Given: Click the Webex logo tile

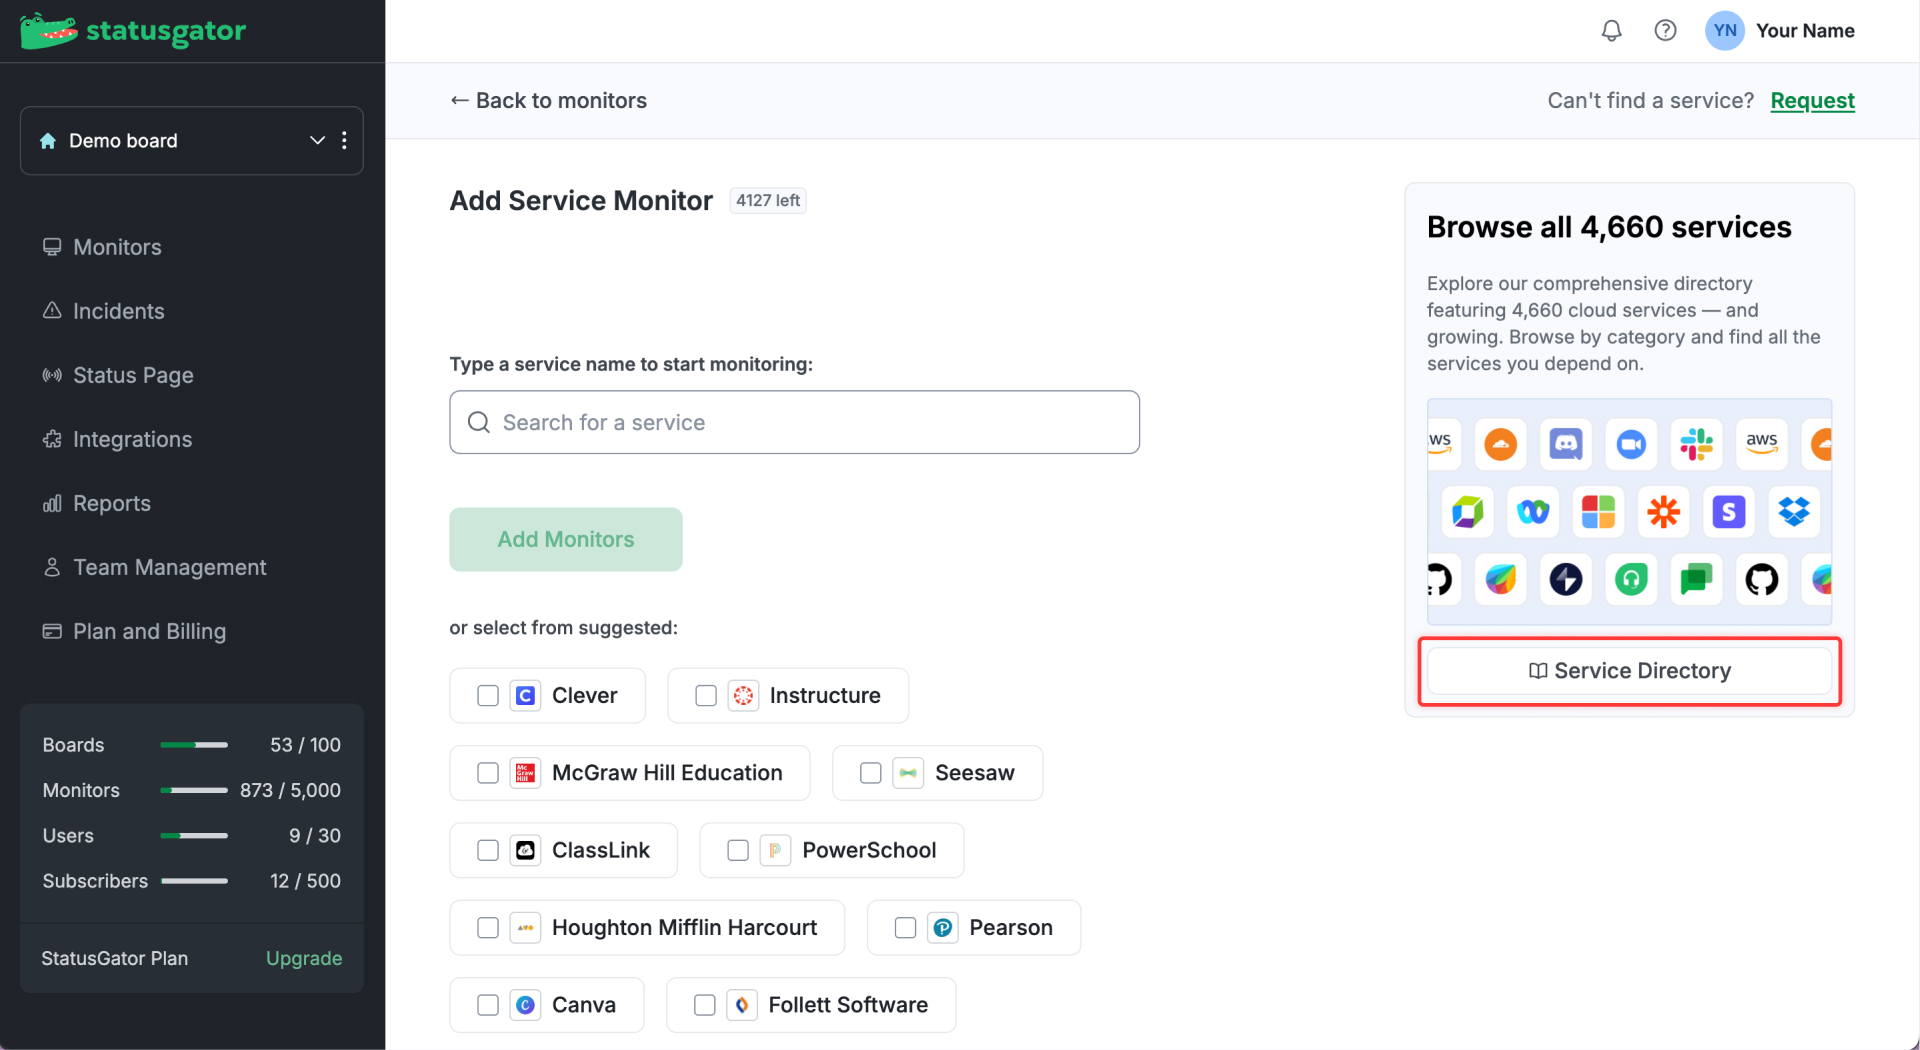Looking at the screenshot, I should point(1533,512).
